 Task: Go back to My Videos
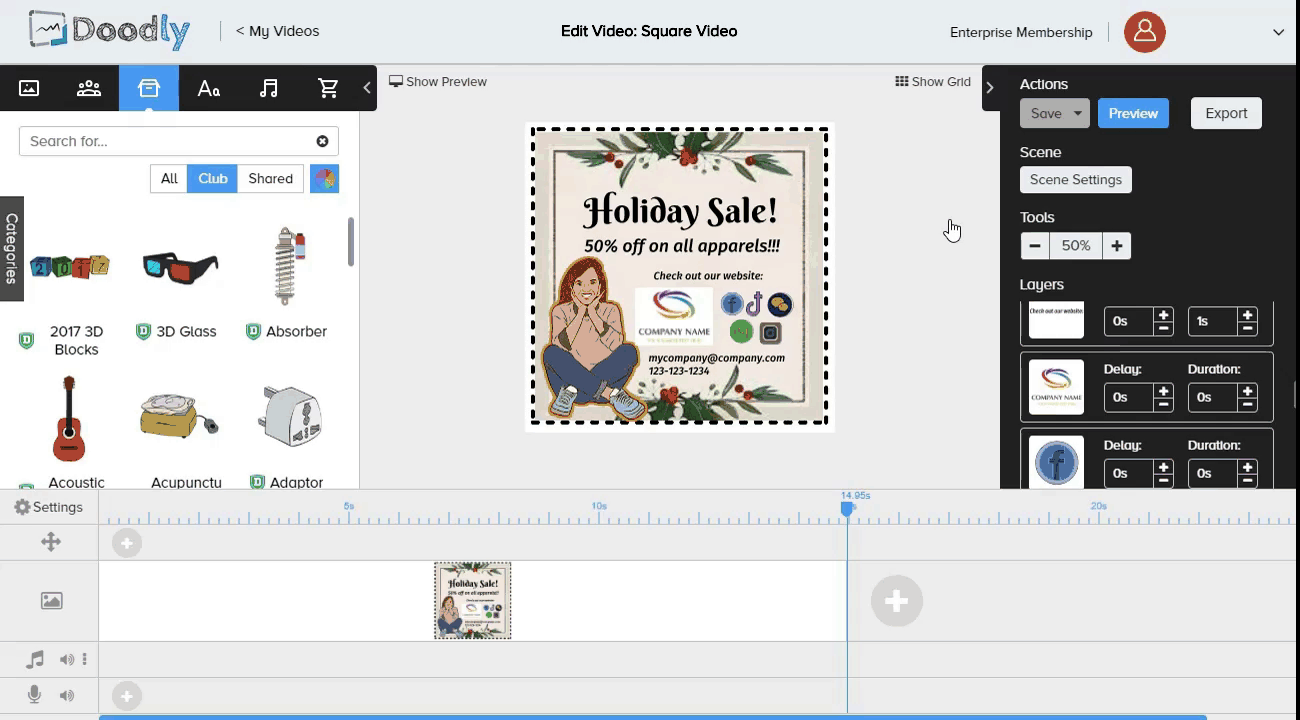(278, 31)
